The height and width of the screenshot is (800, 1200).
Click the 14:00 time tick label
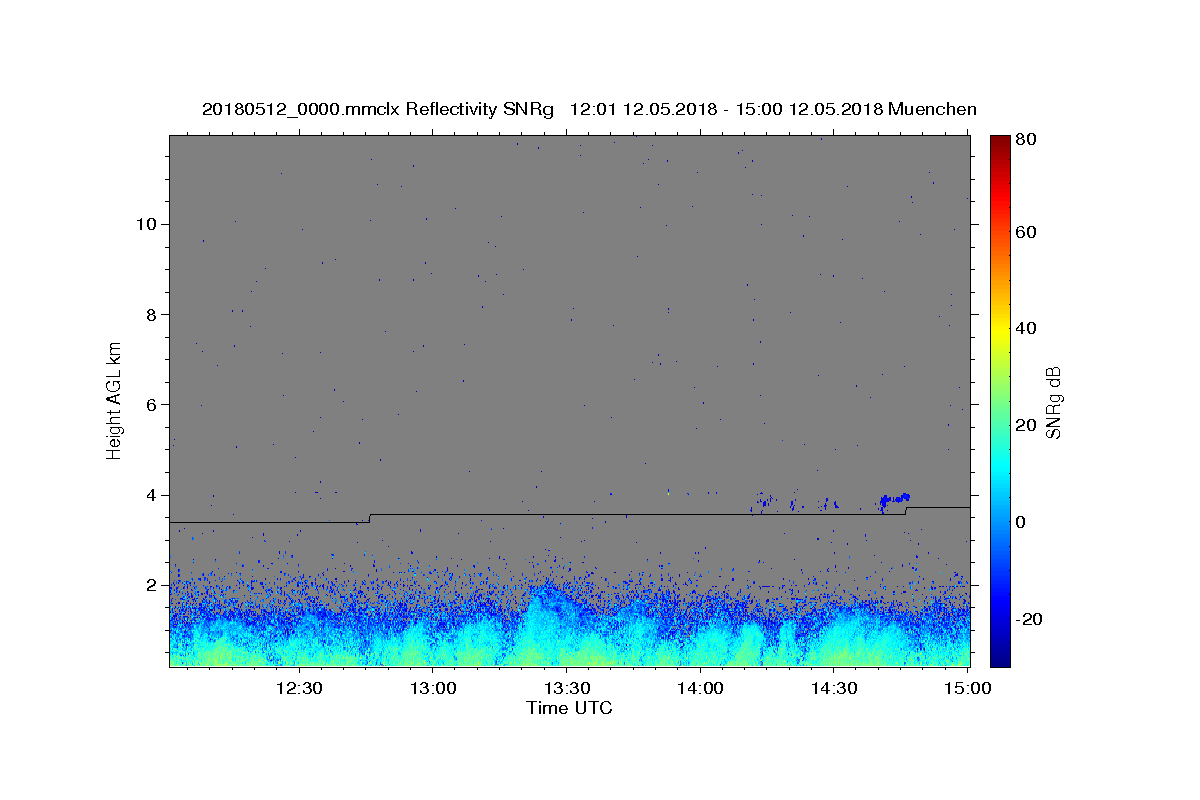point(700,688)
